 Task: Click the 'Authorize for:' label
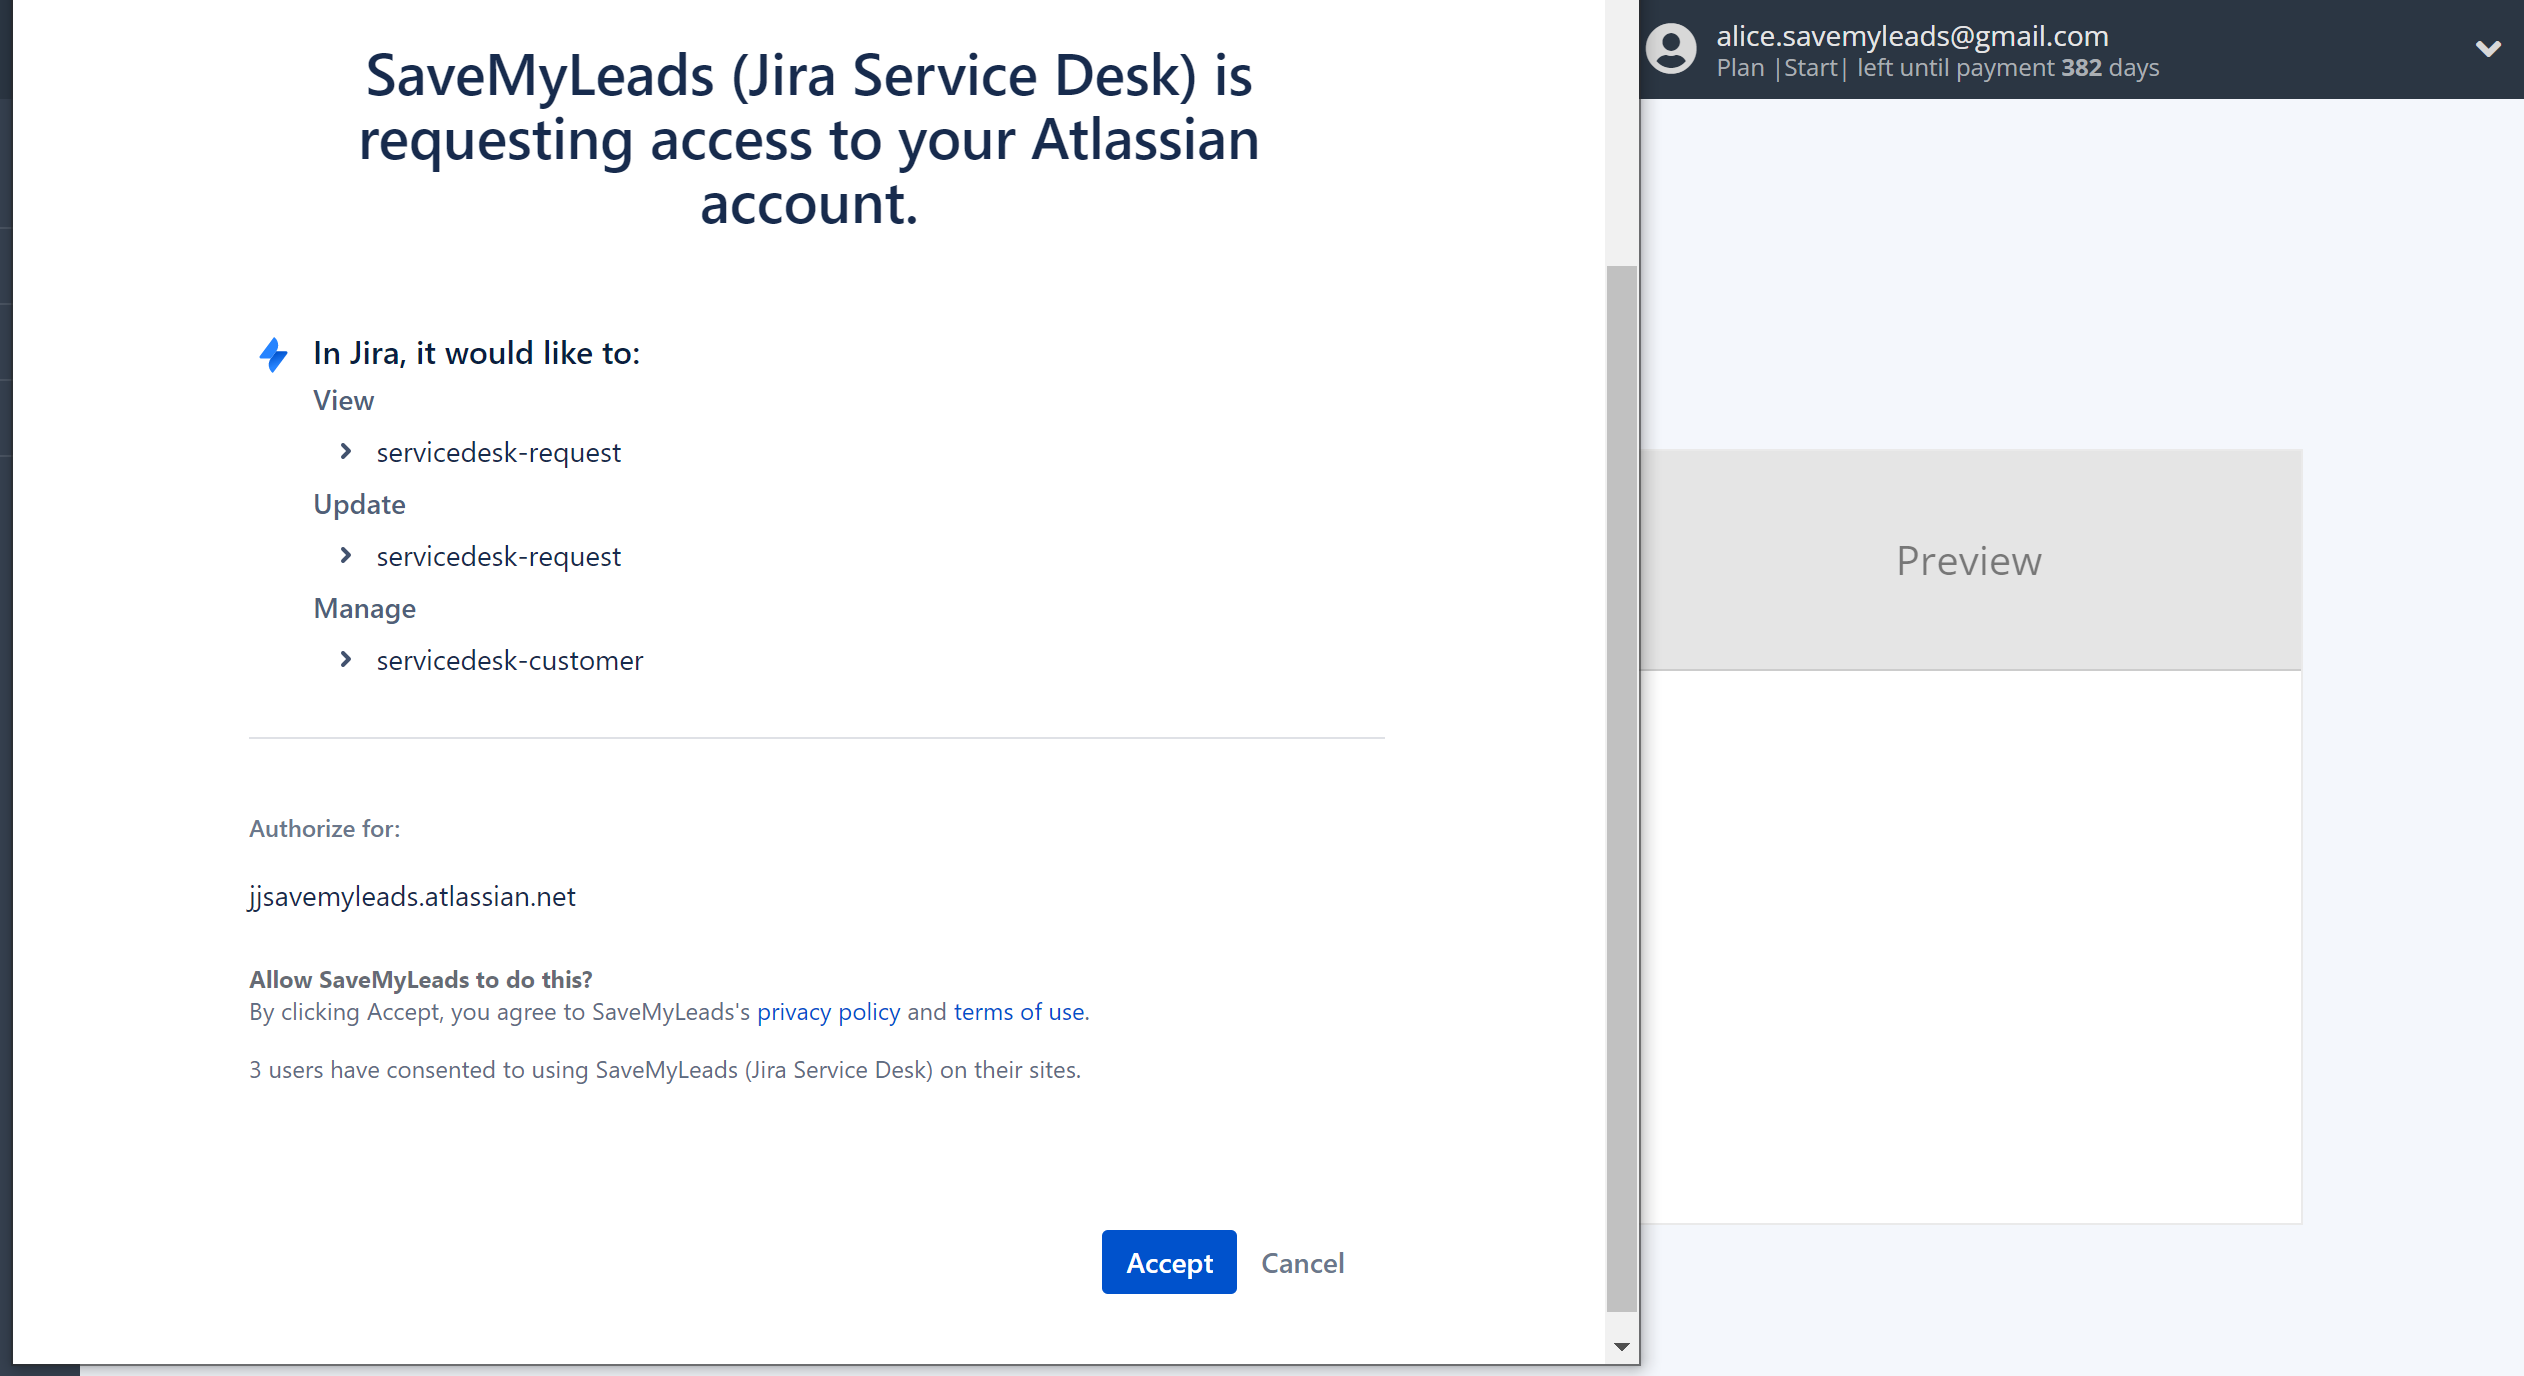(x=324, y=828)
